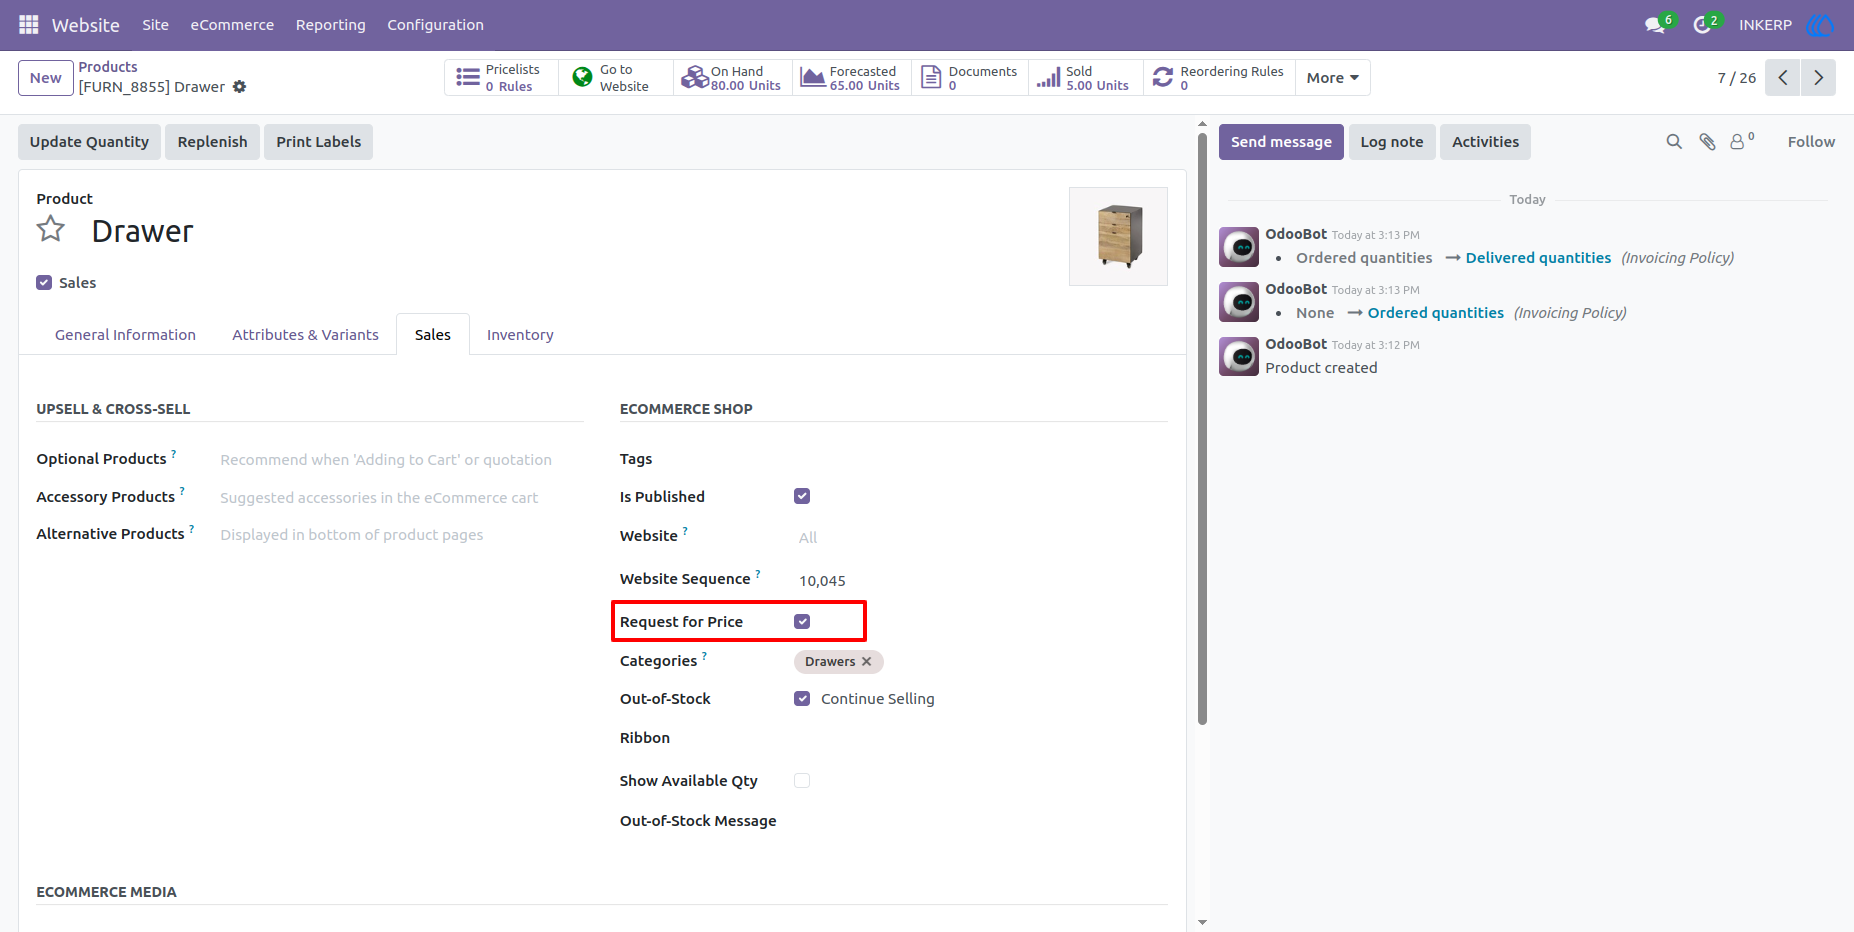Open the Alternative Products selection field
This screenshot has height=932, width=1854.
coord(400,535)
